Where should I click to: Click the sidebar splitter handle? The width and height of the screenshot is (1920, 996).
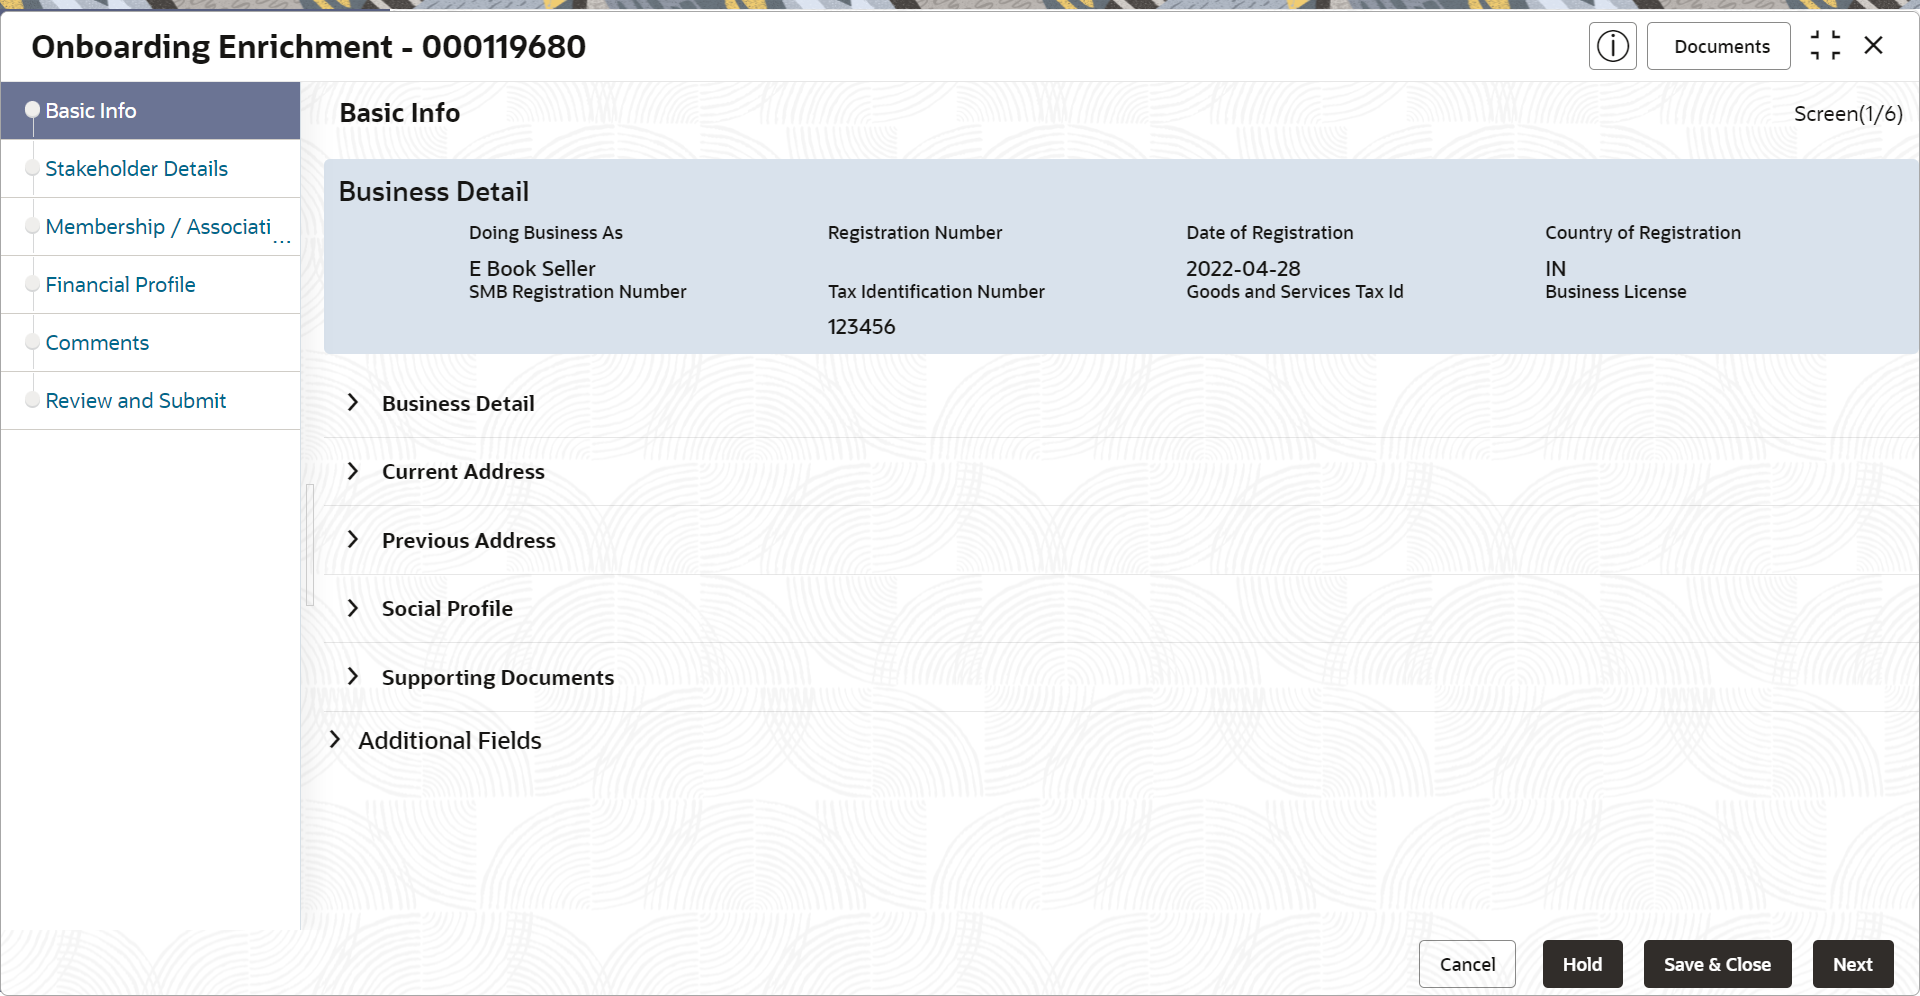[x=310, y=545]
